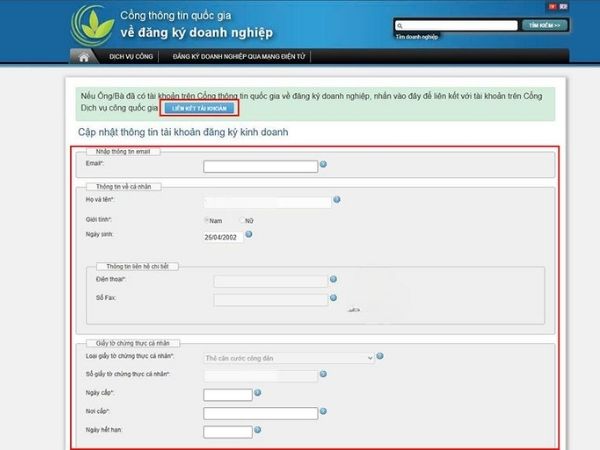Click the help icon beside Điện thoại

pyautogui.click(x=333, y=279)
